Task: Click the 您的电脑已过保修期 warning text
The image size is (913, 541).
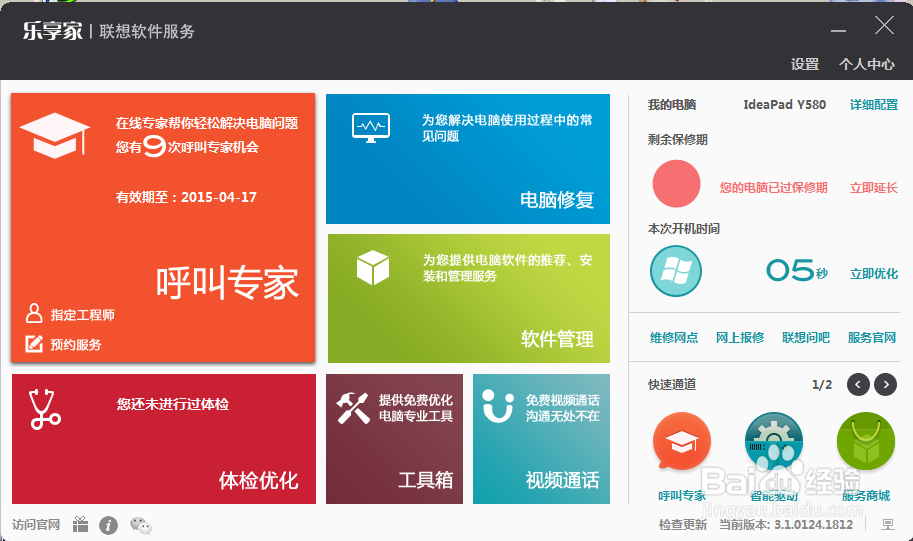Action: coord(773,188)
